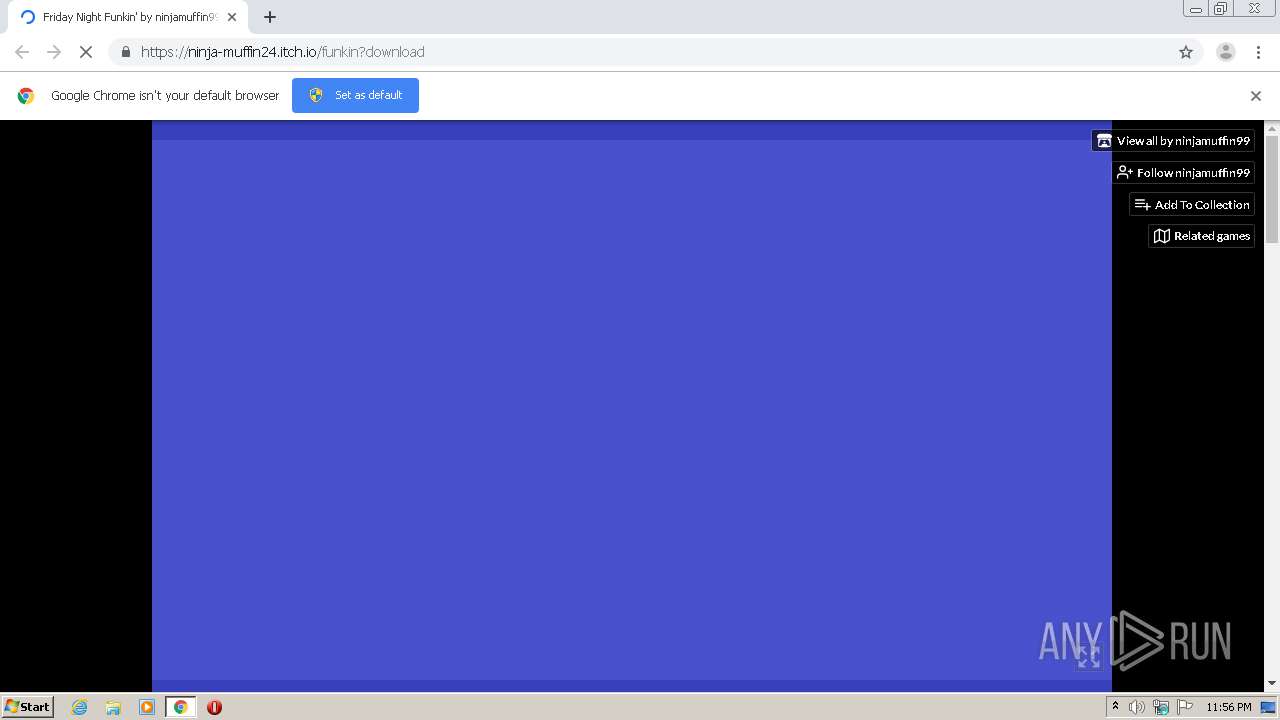Viewport: 1280px width, 720px height.
Task: Restore down the Chrome window
Action: tap(1221, 9)
